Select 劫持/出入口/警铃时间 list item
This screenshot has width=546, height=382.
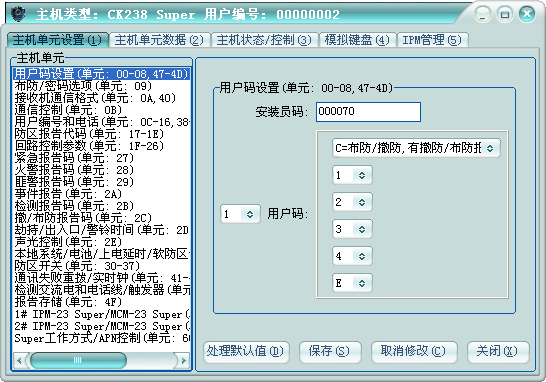coord(101,230)
